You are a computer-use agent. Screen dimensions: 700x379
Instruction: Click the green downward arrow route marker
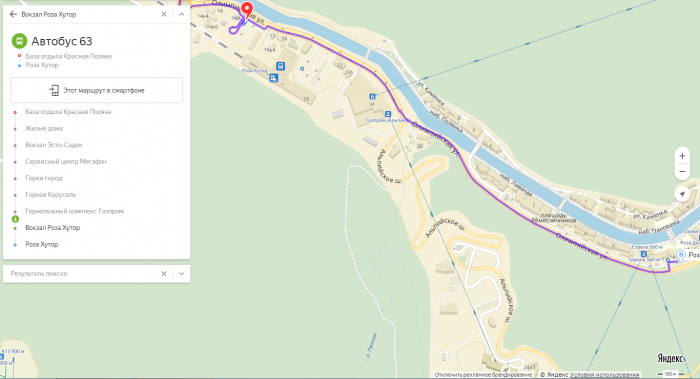tap(15, 219)
